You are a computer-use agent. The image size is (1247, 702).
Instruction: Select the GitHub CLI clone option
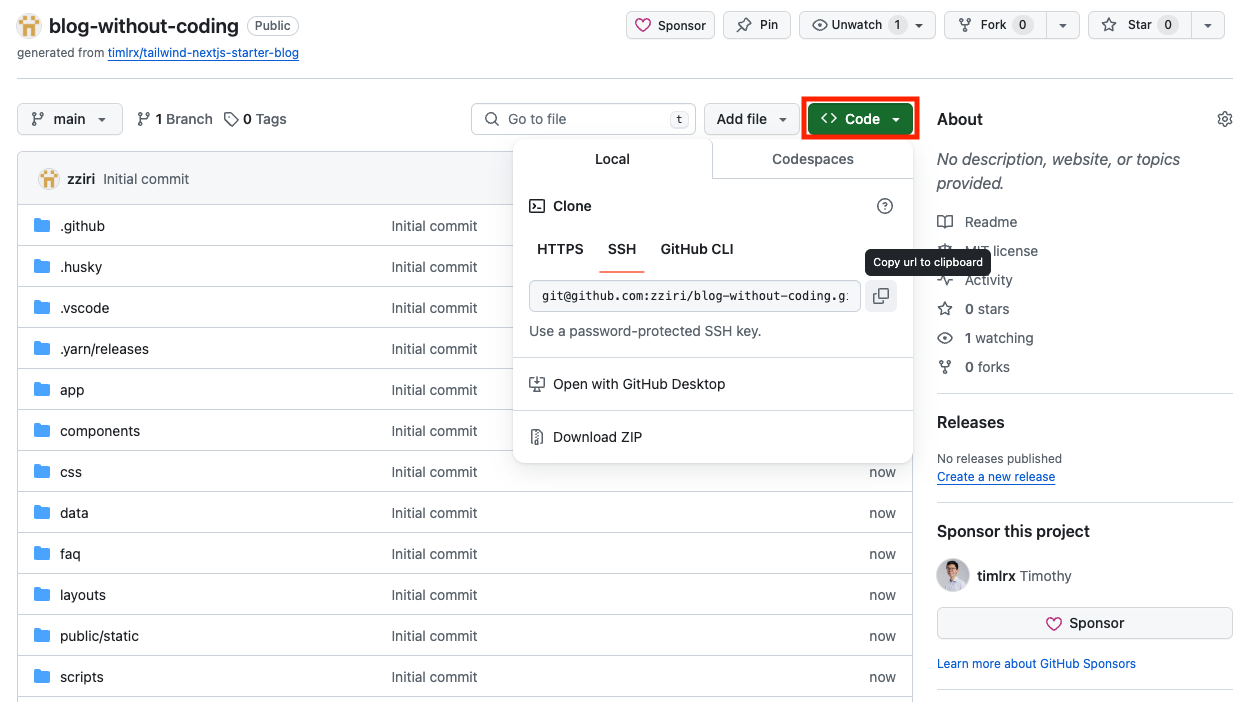697,249
